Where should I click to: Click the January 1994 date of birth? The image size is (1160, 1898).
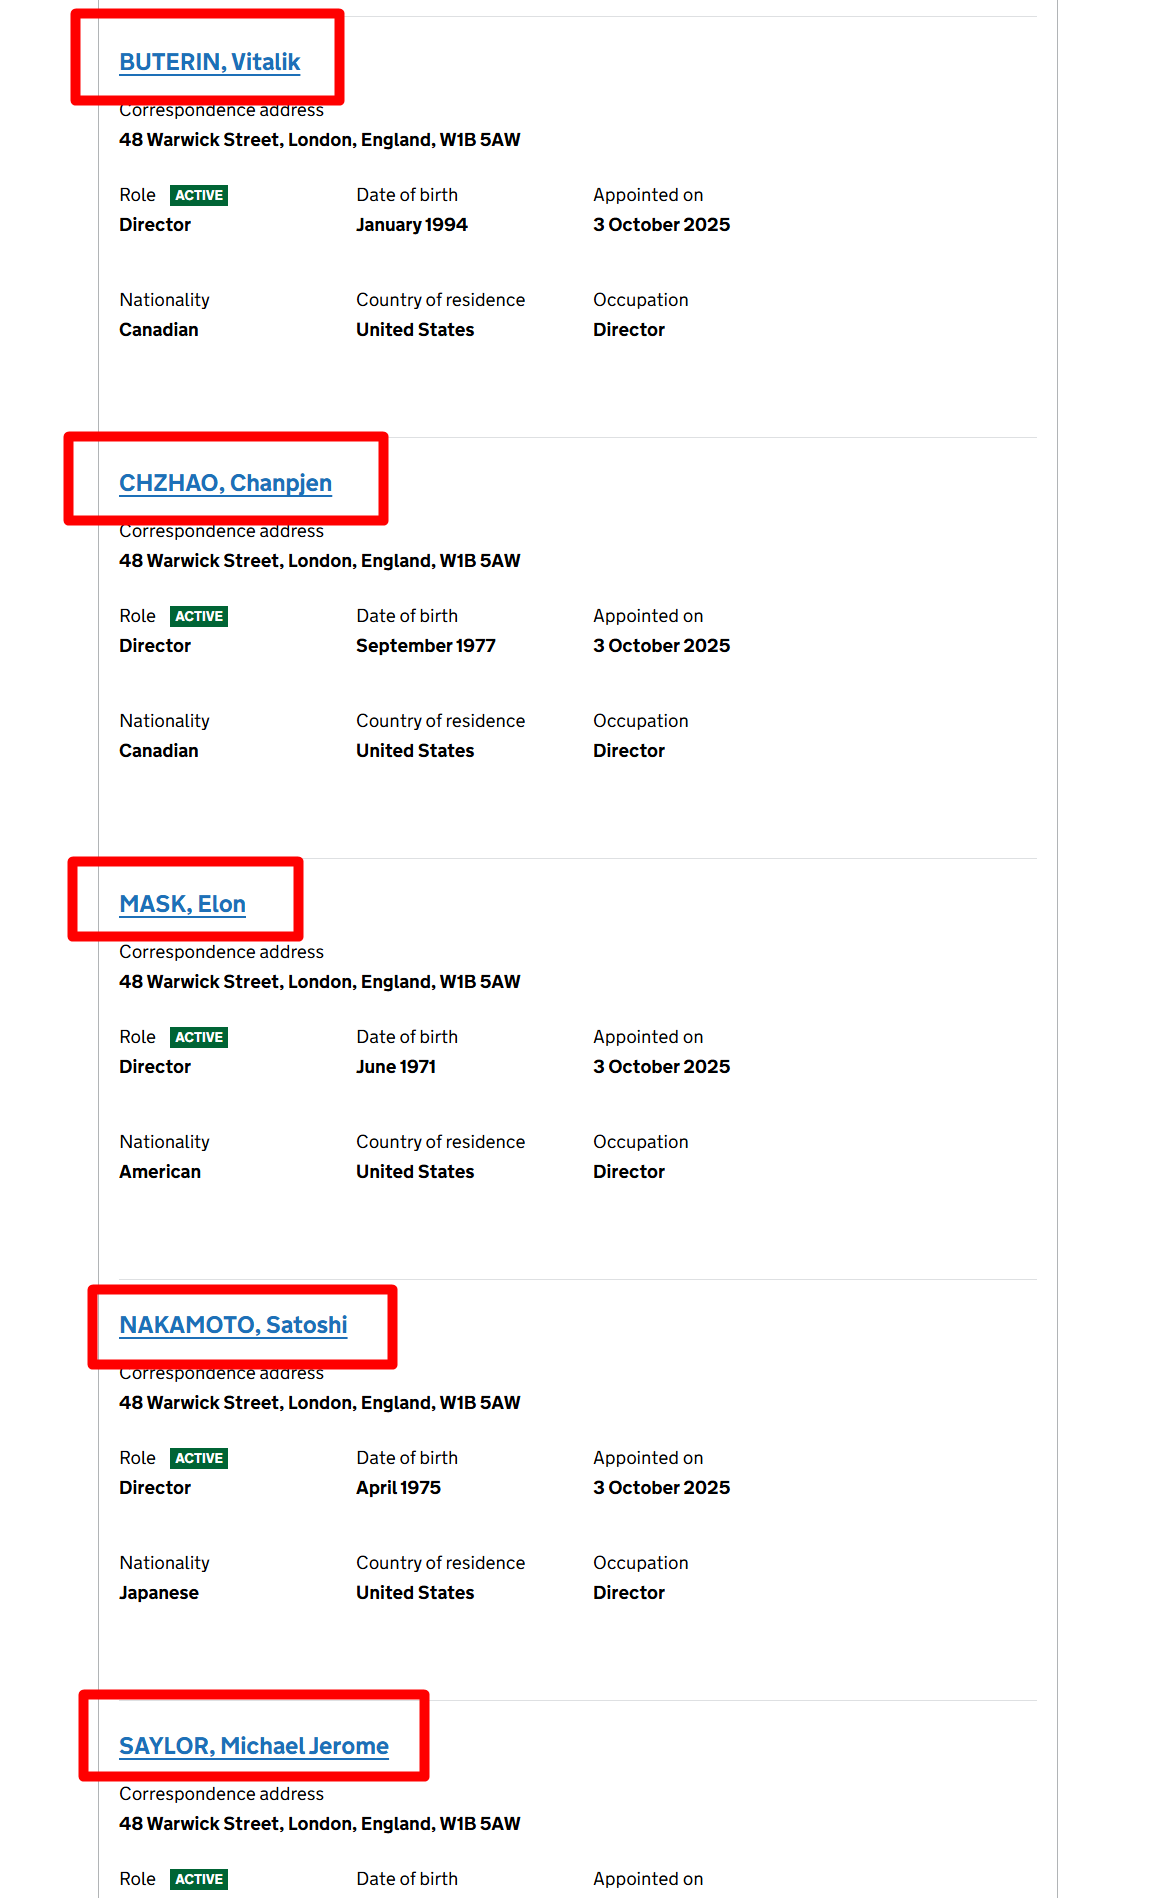[411, 225]
